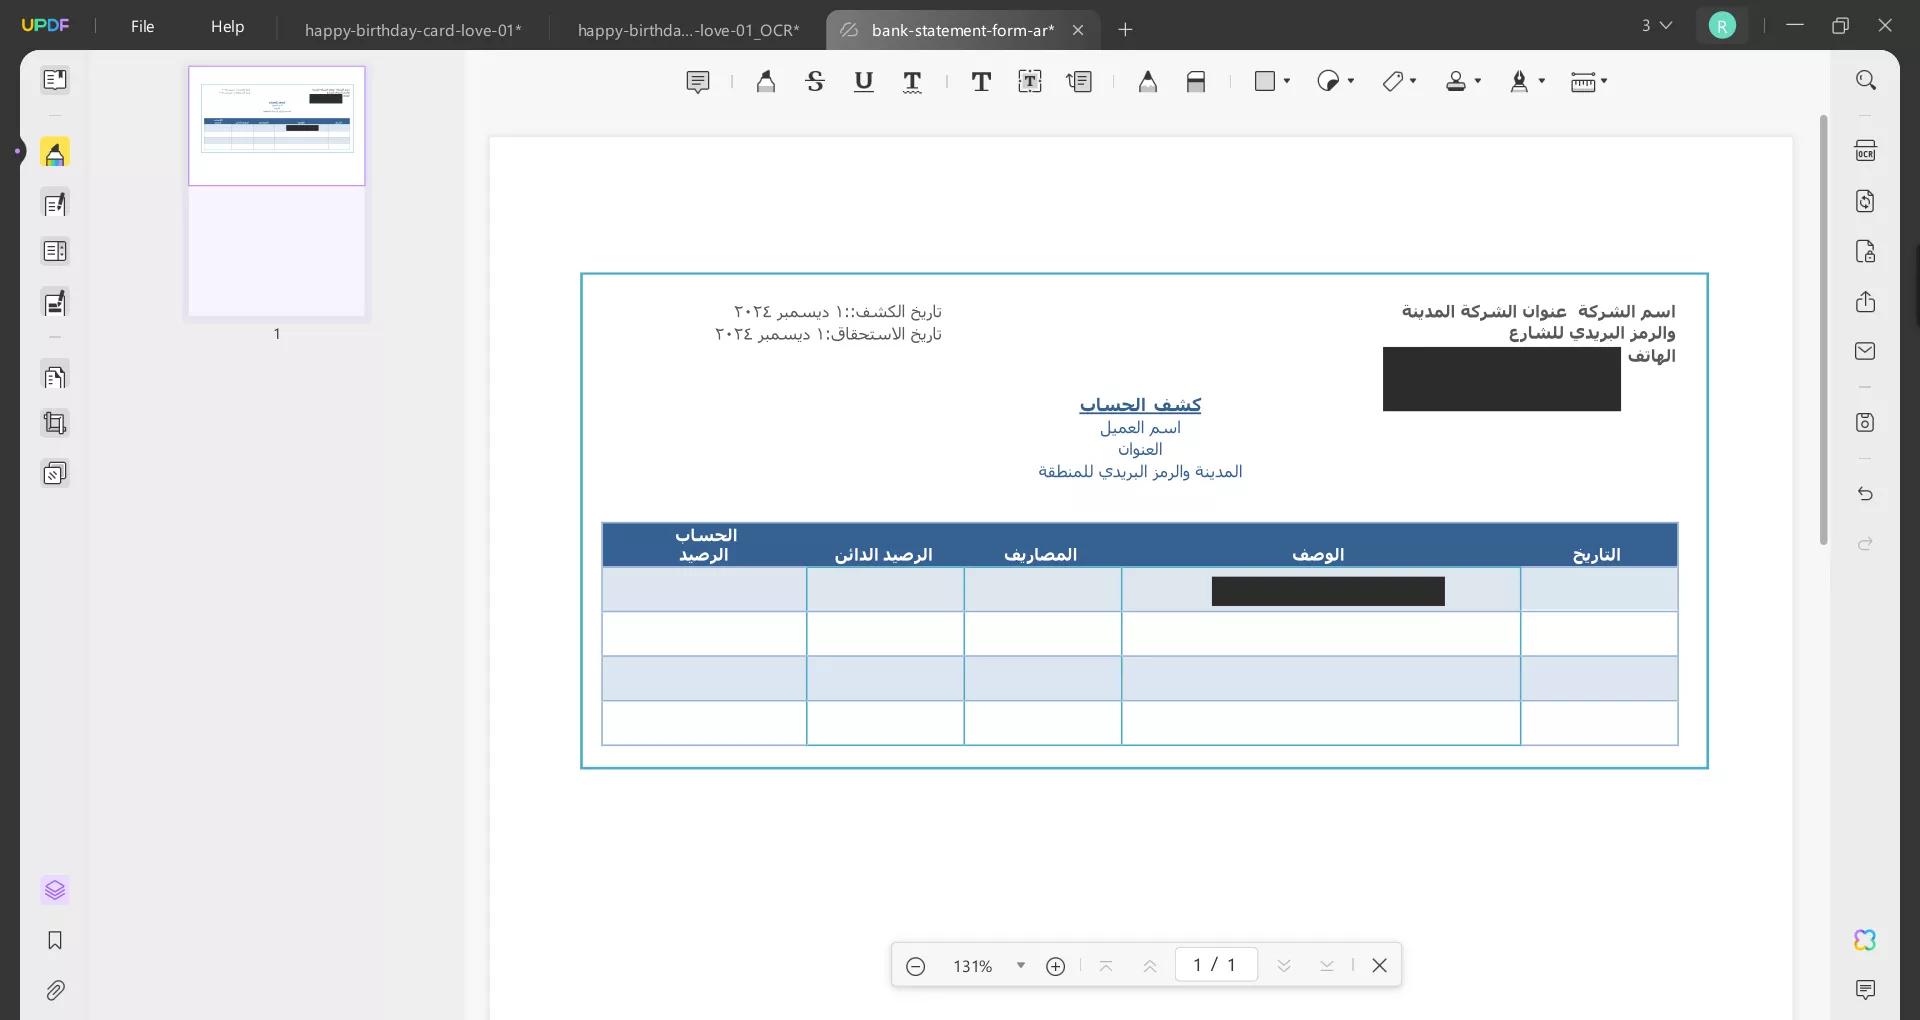
Task: Choose the underline text tool
Action: point(864,82)
